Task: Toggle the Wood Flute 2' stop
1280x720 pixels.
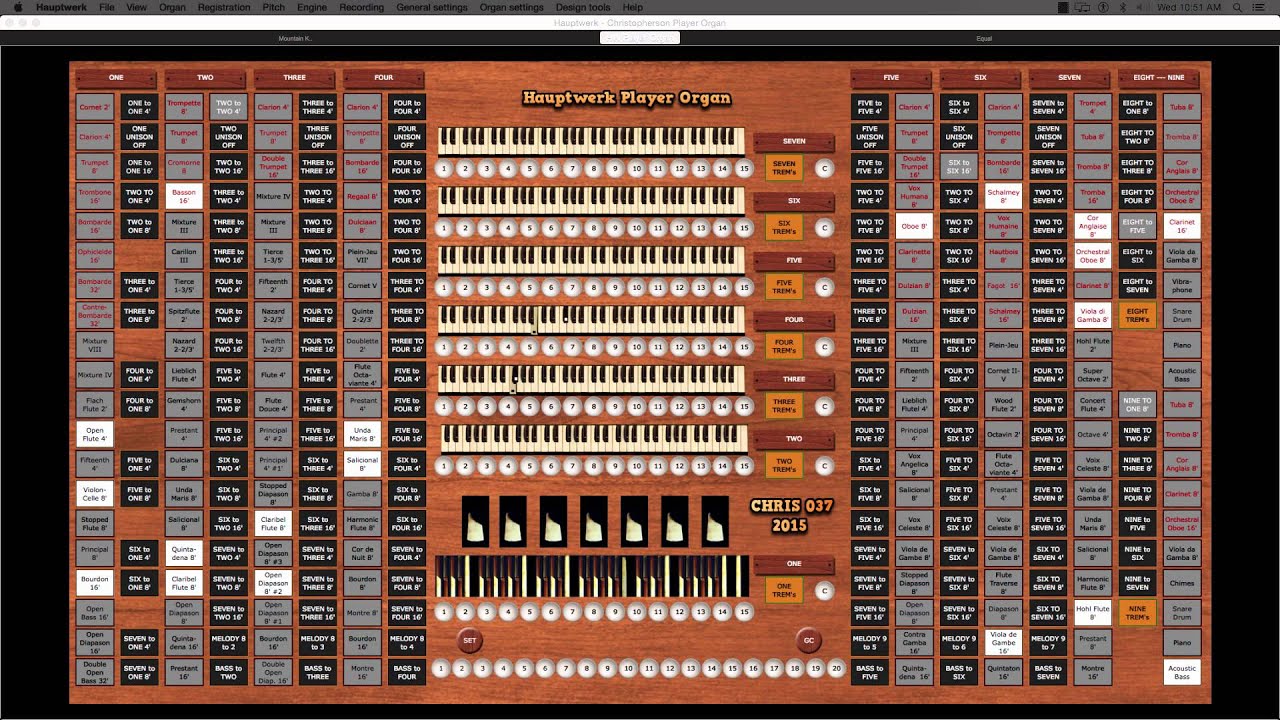Action: (x=1003, y=404)
